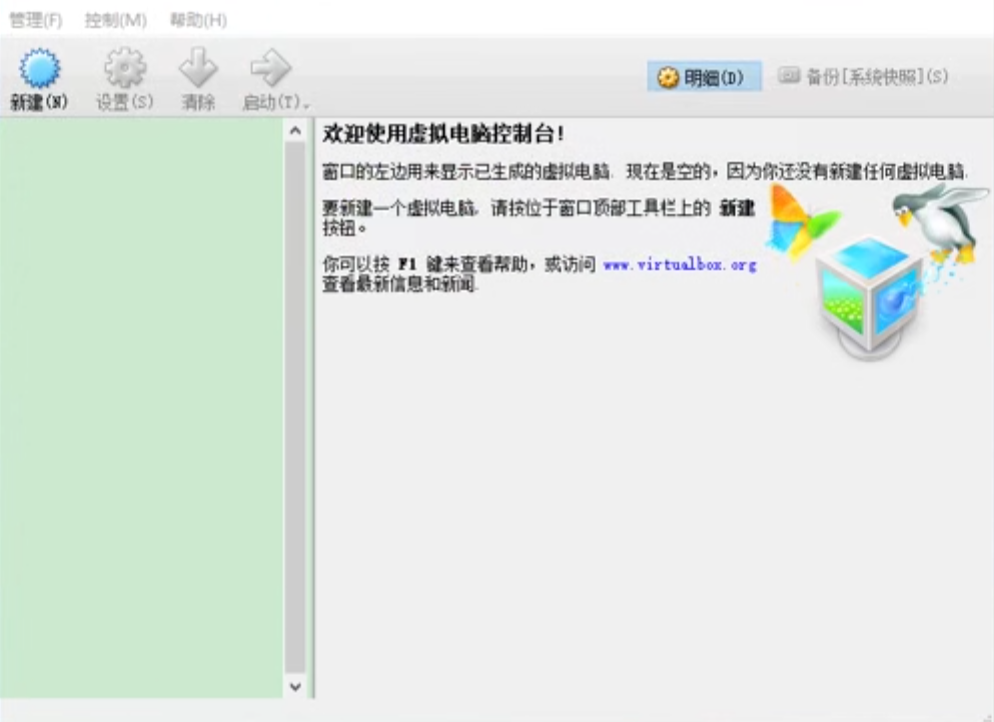Click the welcome heading 欢迎使用虚拟电脑控制台!
This screenshot has height=722, width=994.
pos(443,134)
